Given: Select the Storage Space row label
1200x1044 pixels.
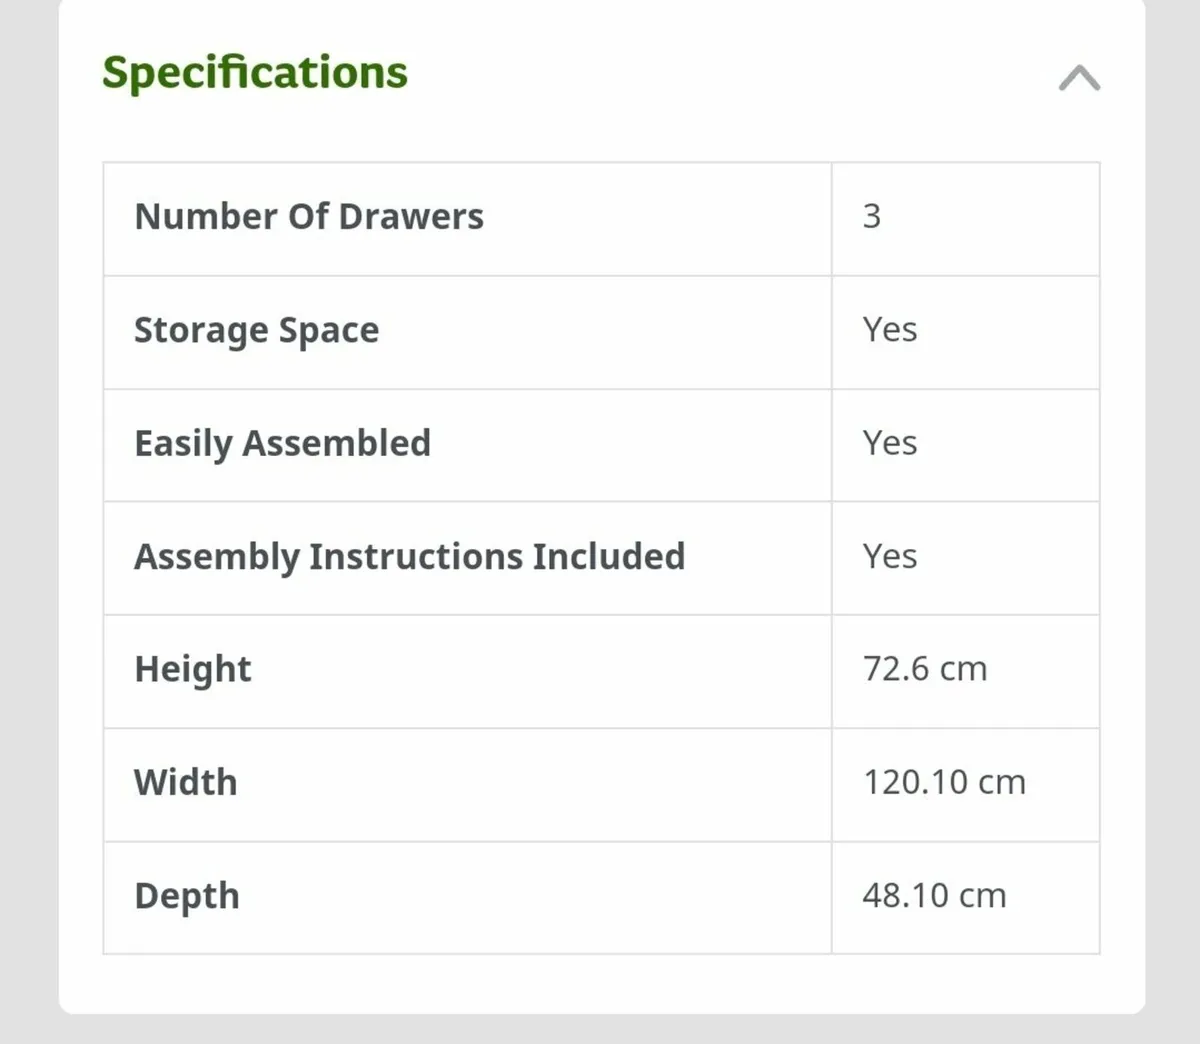Looking at the screenshot, I should (x=257, y=331).
